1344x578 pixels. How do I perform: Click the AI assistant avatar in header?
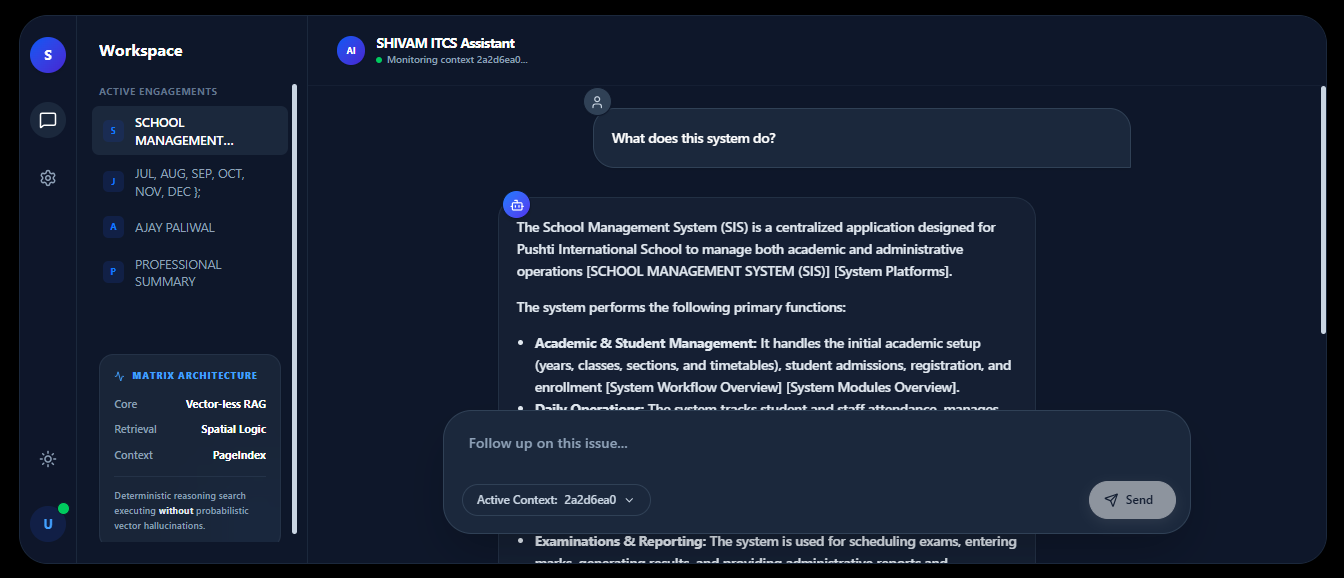(351, 50)
